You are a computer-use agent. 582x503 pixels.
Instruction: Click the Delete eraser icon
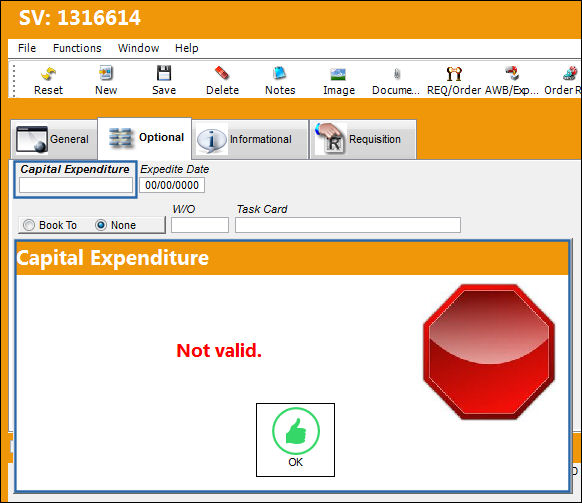(x=222, y=80)
